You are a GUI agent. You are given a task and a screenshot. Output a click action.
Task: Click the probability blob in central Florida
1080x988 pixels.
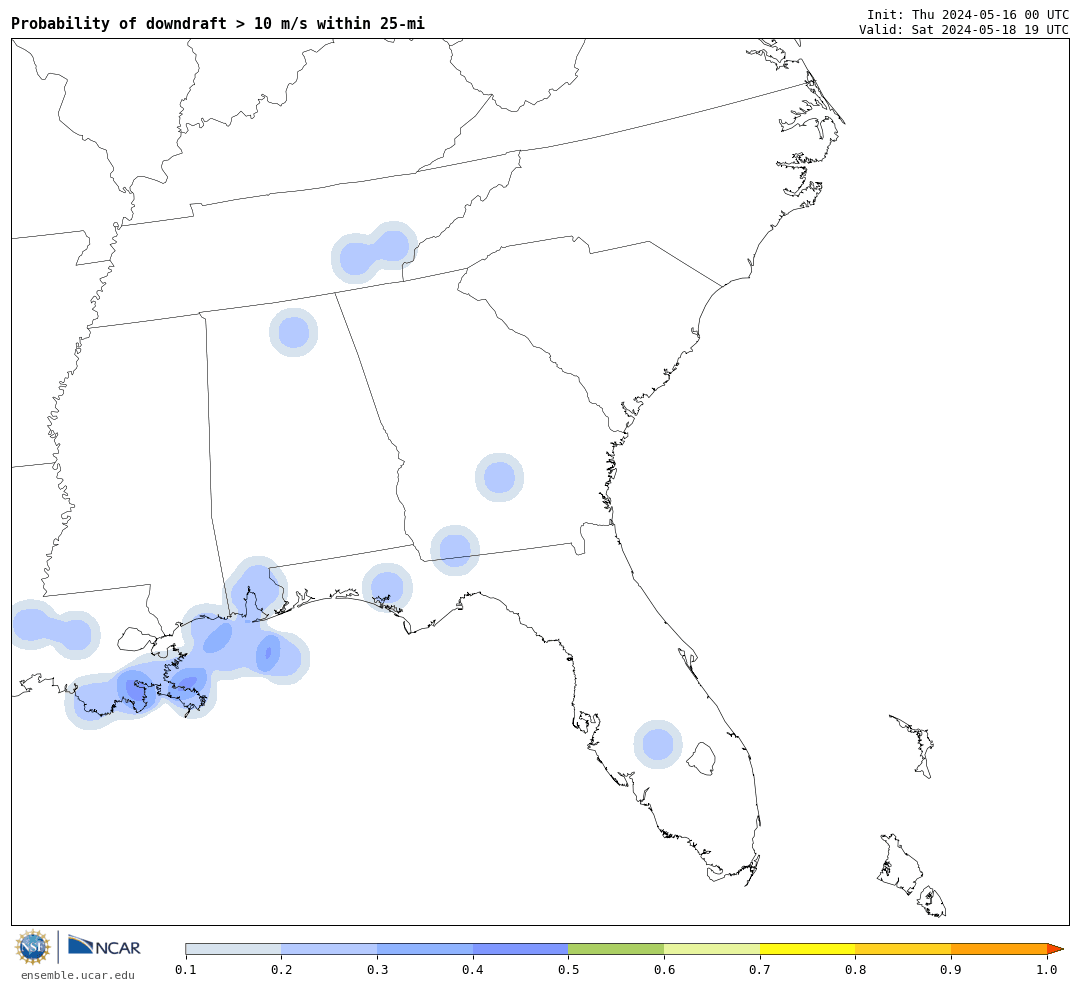(658, 744)
